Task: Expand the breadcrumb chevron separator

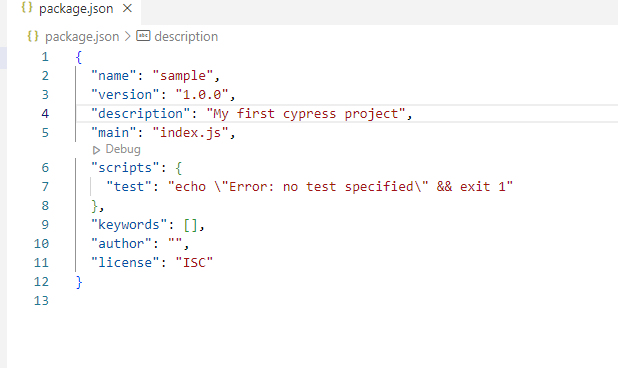Action: [127, 36]
